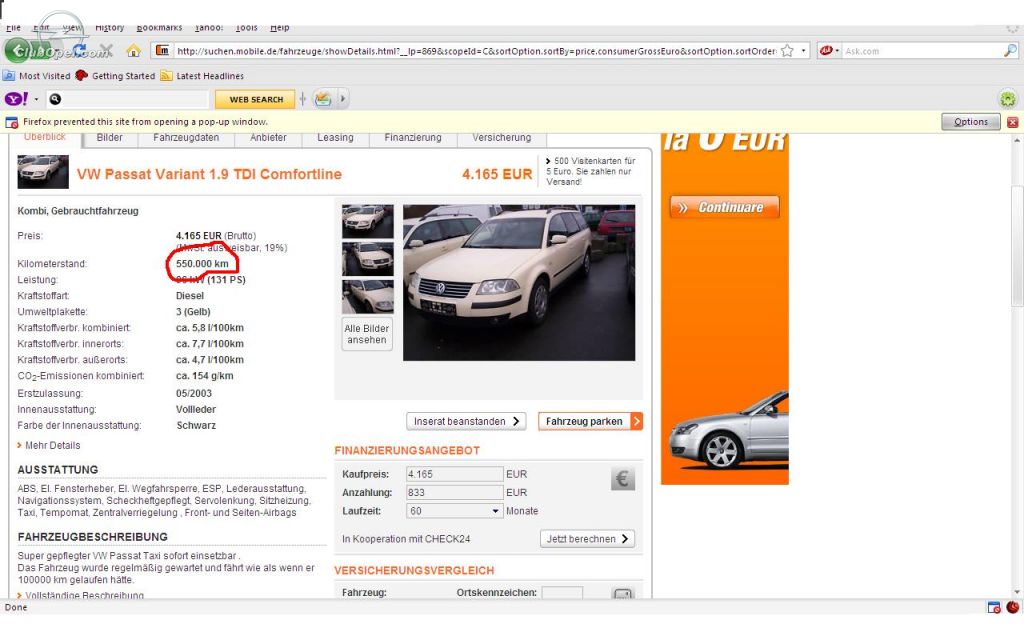Screen dimensions: 1024x640
Task: Open the 500 Visitenkarten ad link
Action: click(x=590, y=171)
